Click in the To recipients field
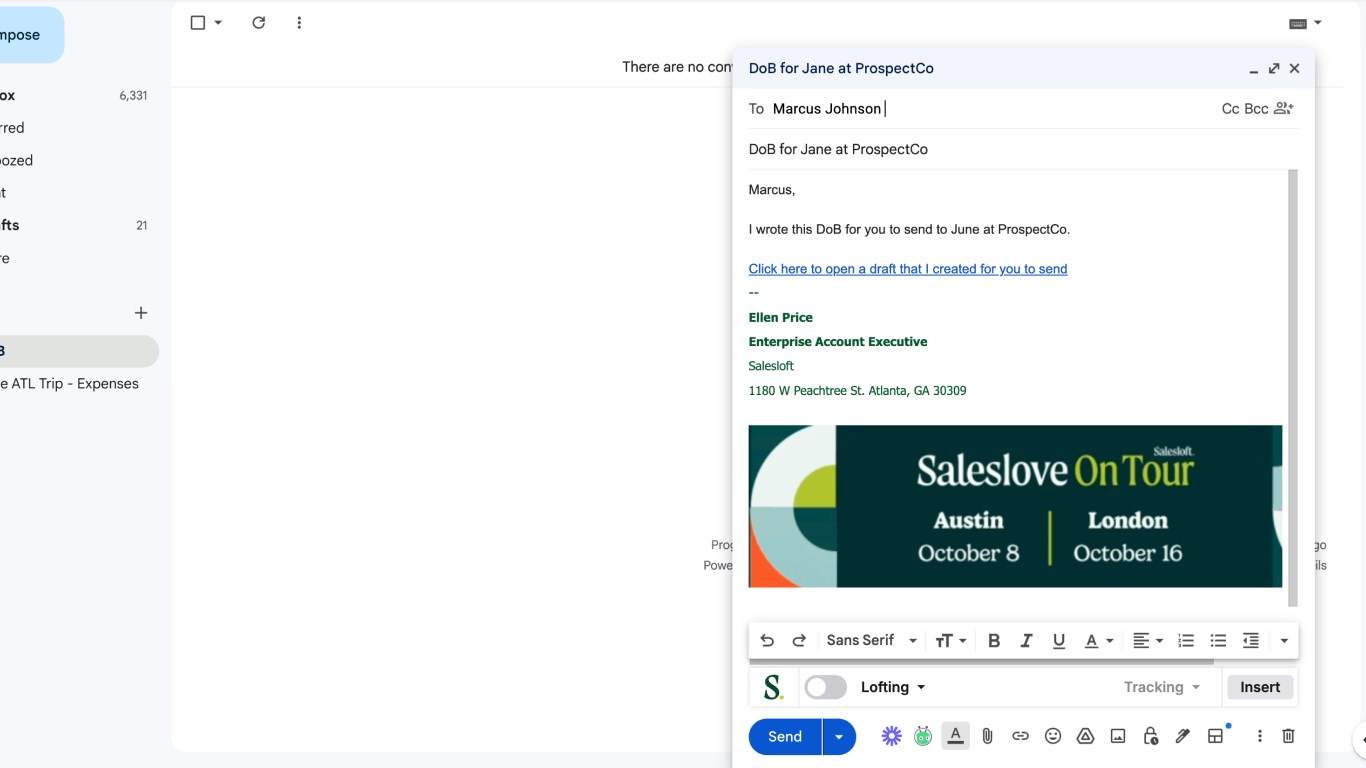1366x768 pixels. click(990, 109)
